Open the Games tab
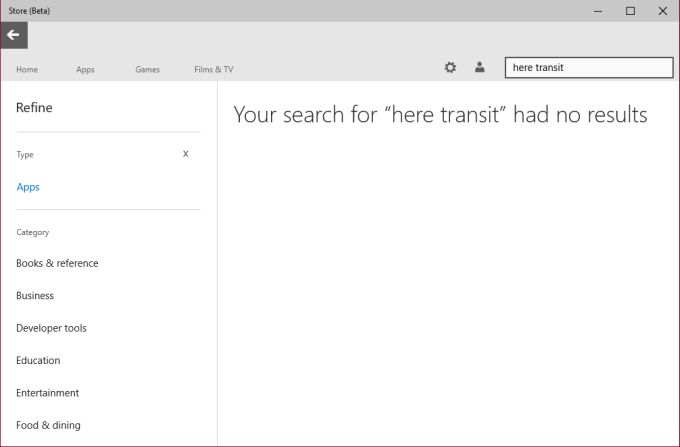This screenshot has height=447, width=680. pos(147,69)
